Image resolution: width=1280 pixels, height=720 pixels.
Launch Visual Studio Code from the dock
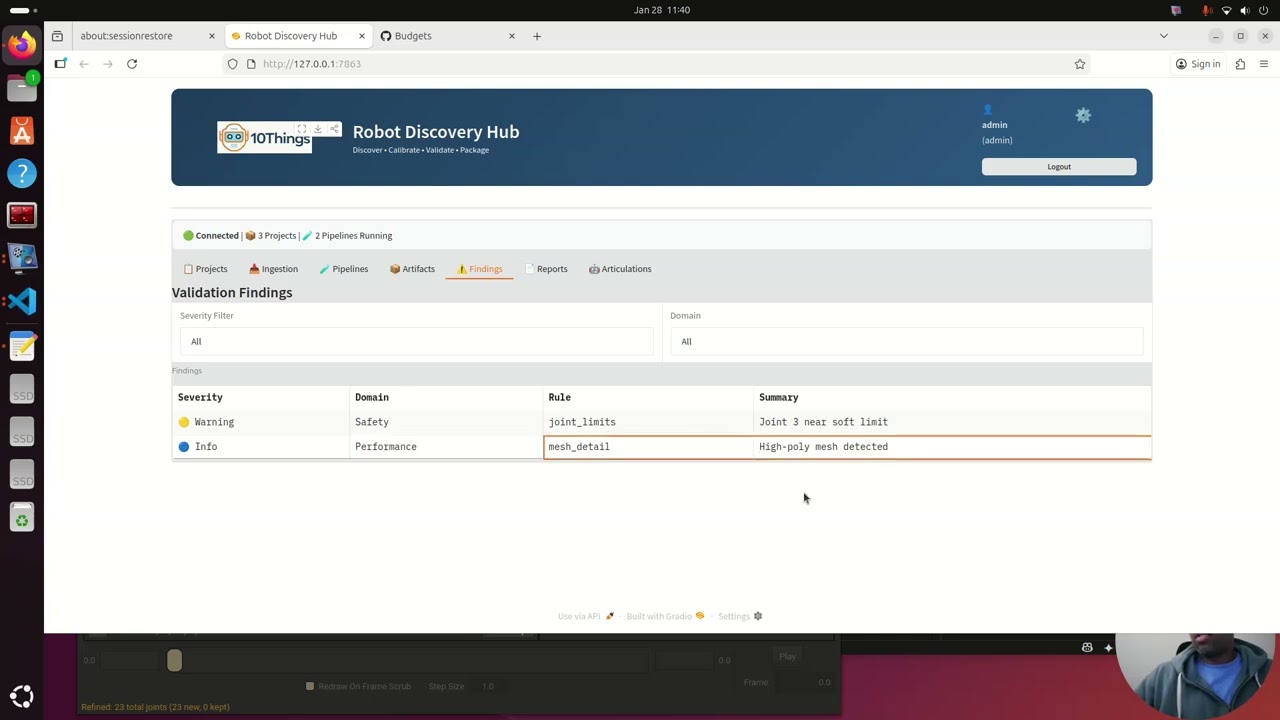tap(22, 302)
